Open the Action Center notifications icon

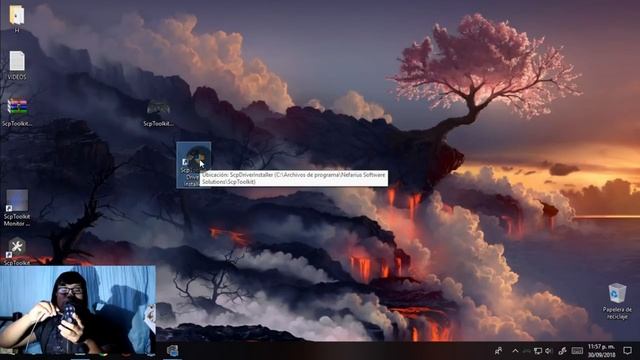click(627, 351)
